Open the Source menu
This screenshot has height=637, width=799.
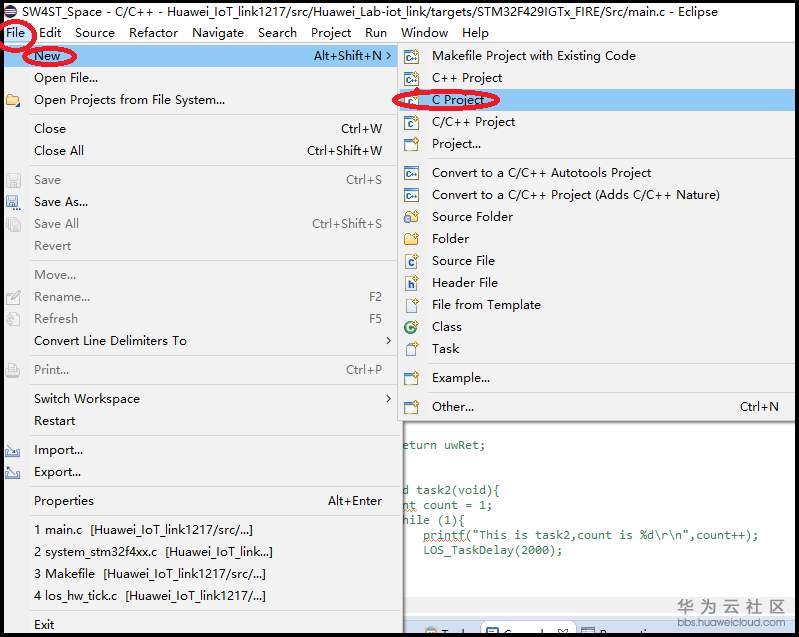coord(95,33)
